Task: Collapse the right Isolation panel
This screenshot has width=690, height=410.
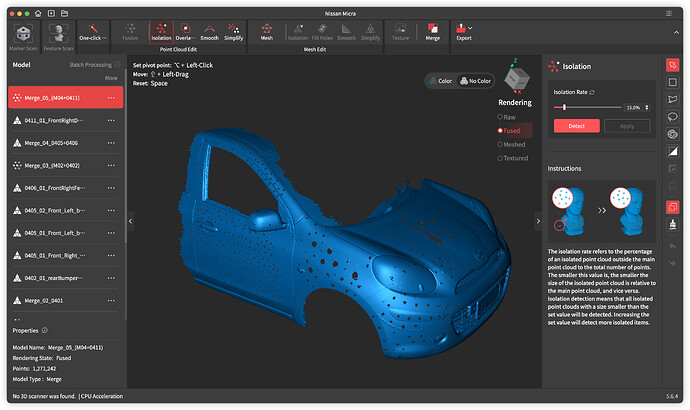Action: pyautogui.click(x=538, y=221)
